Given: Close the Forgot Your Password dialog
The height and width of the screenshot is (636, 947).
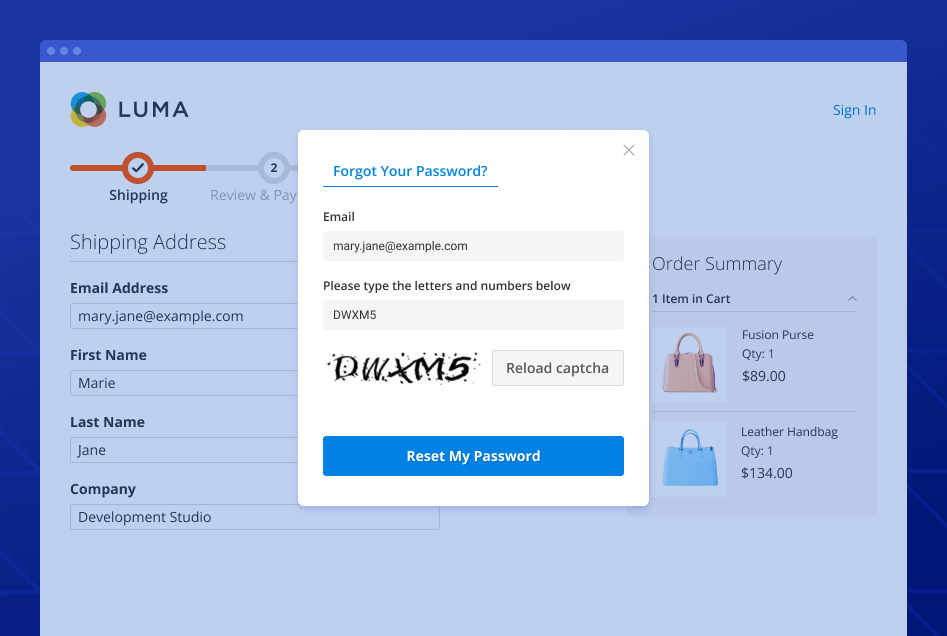Looking at the screenshot, I should [629, 150].
